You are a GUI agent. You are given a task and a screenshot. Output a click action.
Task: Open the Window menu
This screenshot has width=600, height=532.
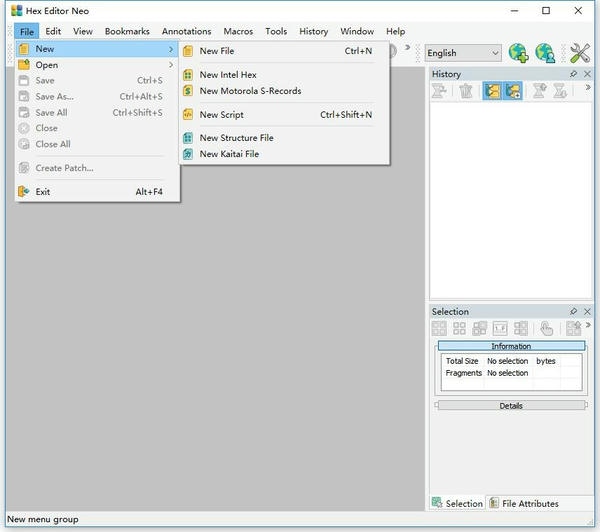pyautogui.click(x=357, y=31)
